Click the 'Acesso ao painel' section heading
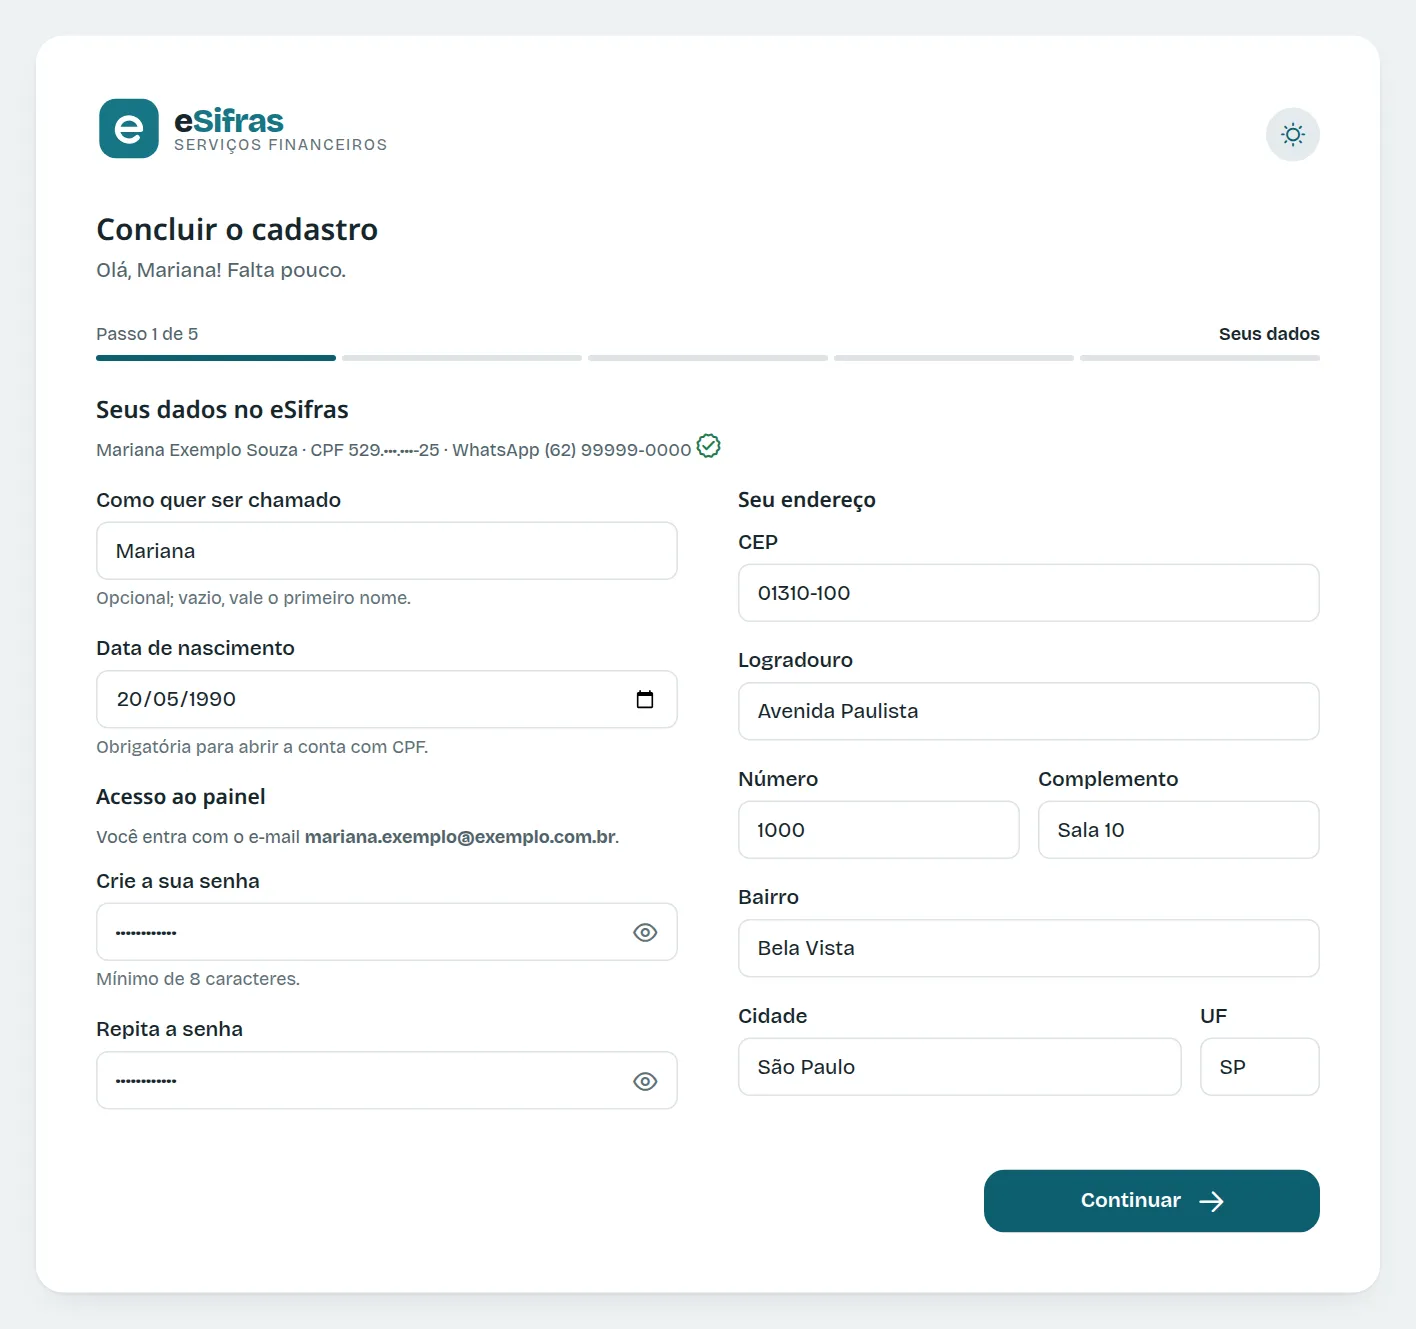The height and width of the screenshot is (1329, 1416). 181,797
